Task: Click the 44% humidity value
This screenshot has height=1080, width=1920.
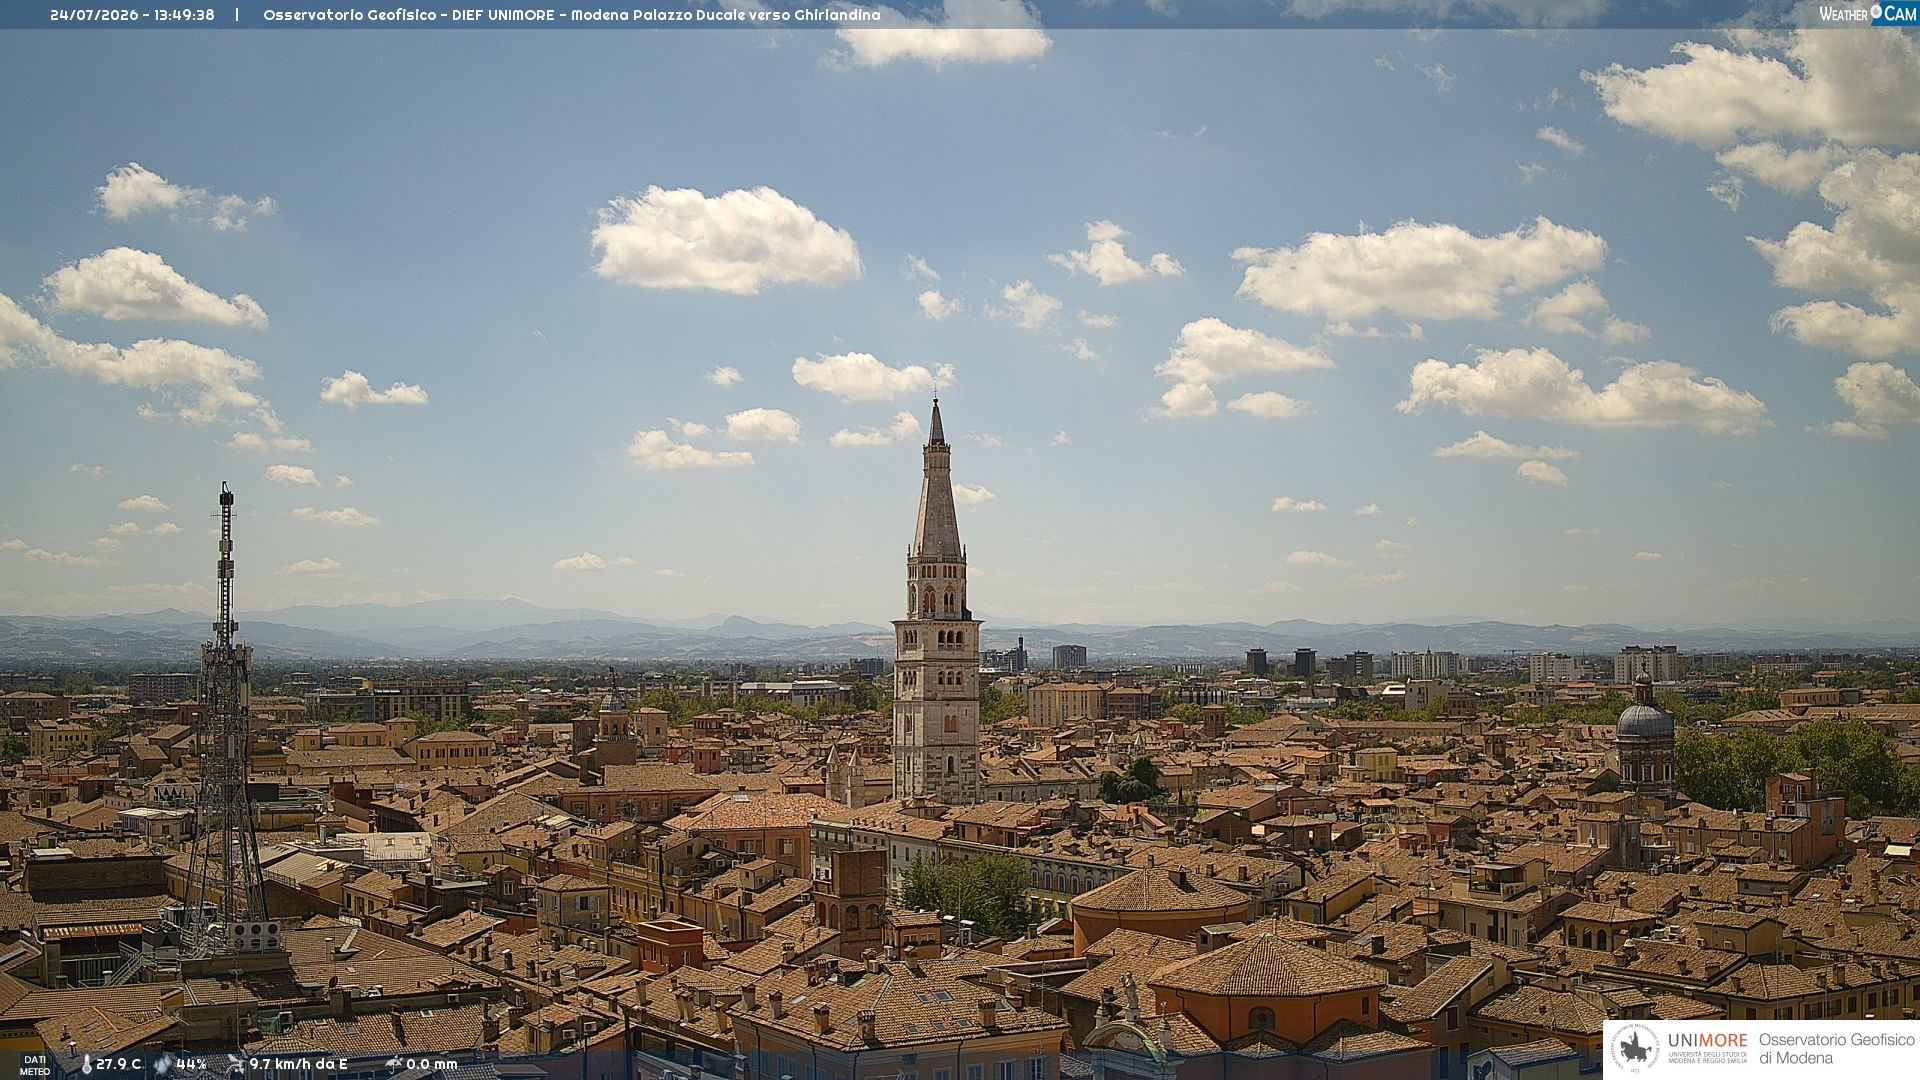Action: click(191, 1065)
